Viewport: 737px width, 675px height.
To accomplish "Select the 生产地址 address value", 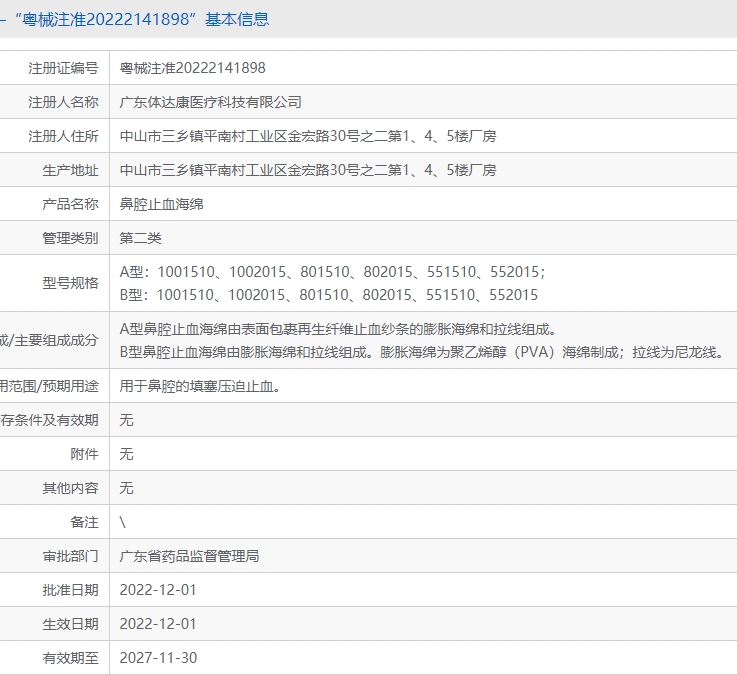I will tap(308, 170).
